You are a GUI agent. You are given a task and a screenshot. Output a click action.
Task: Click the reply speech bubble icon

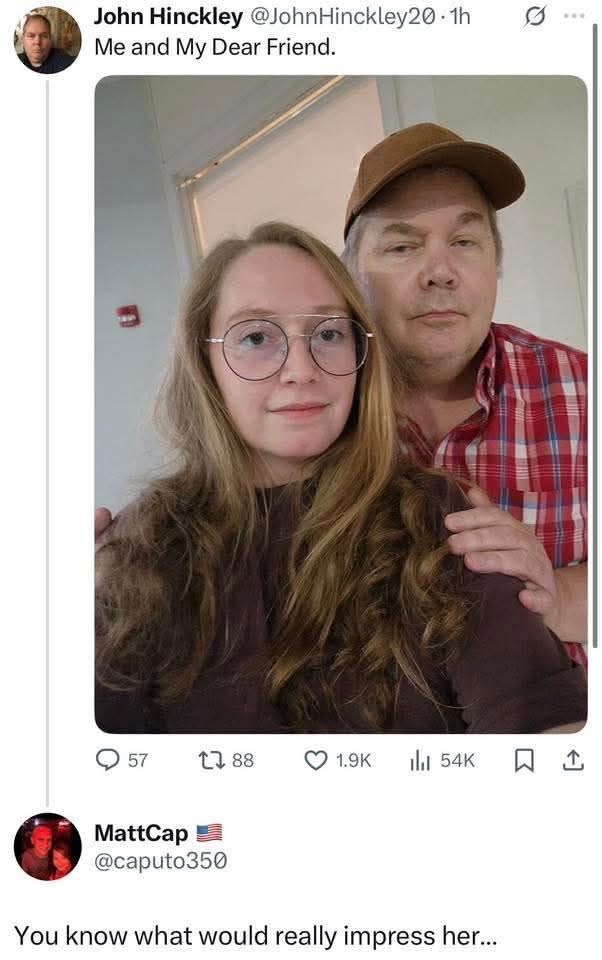[107, 760]
